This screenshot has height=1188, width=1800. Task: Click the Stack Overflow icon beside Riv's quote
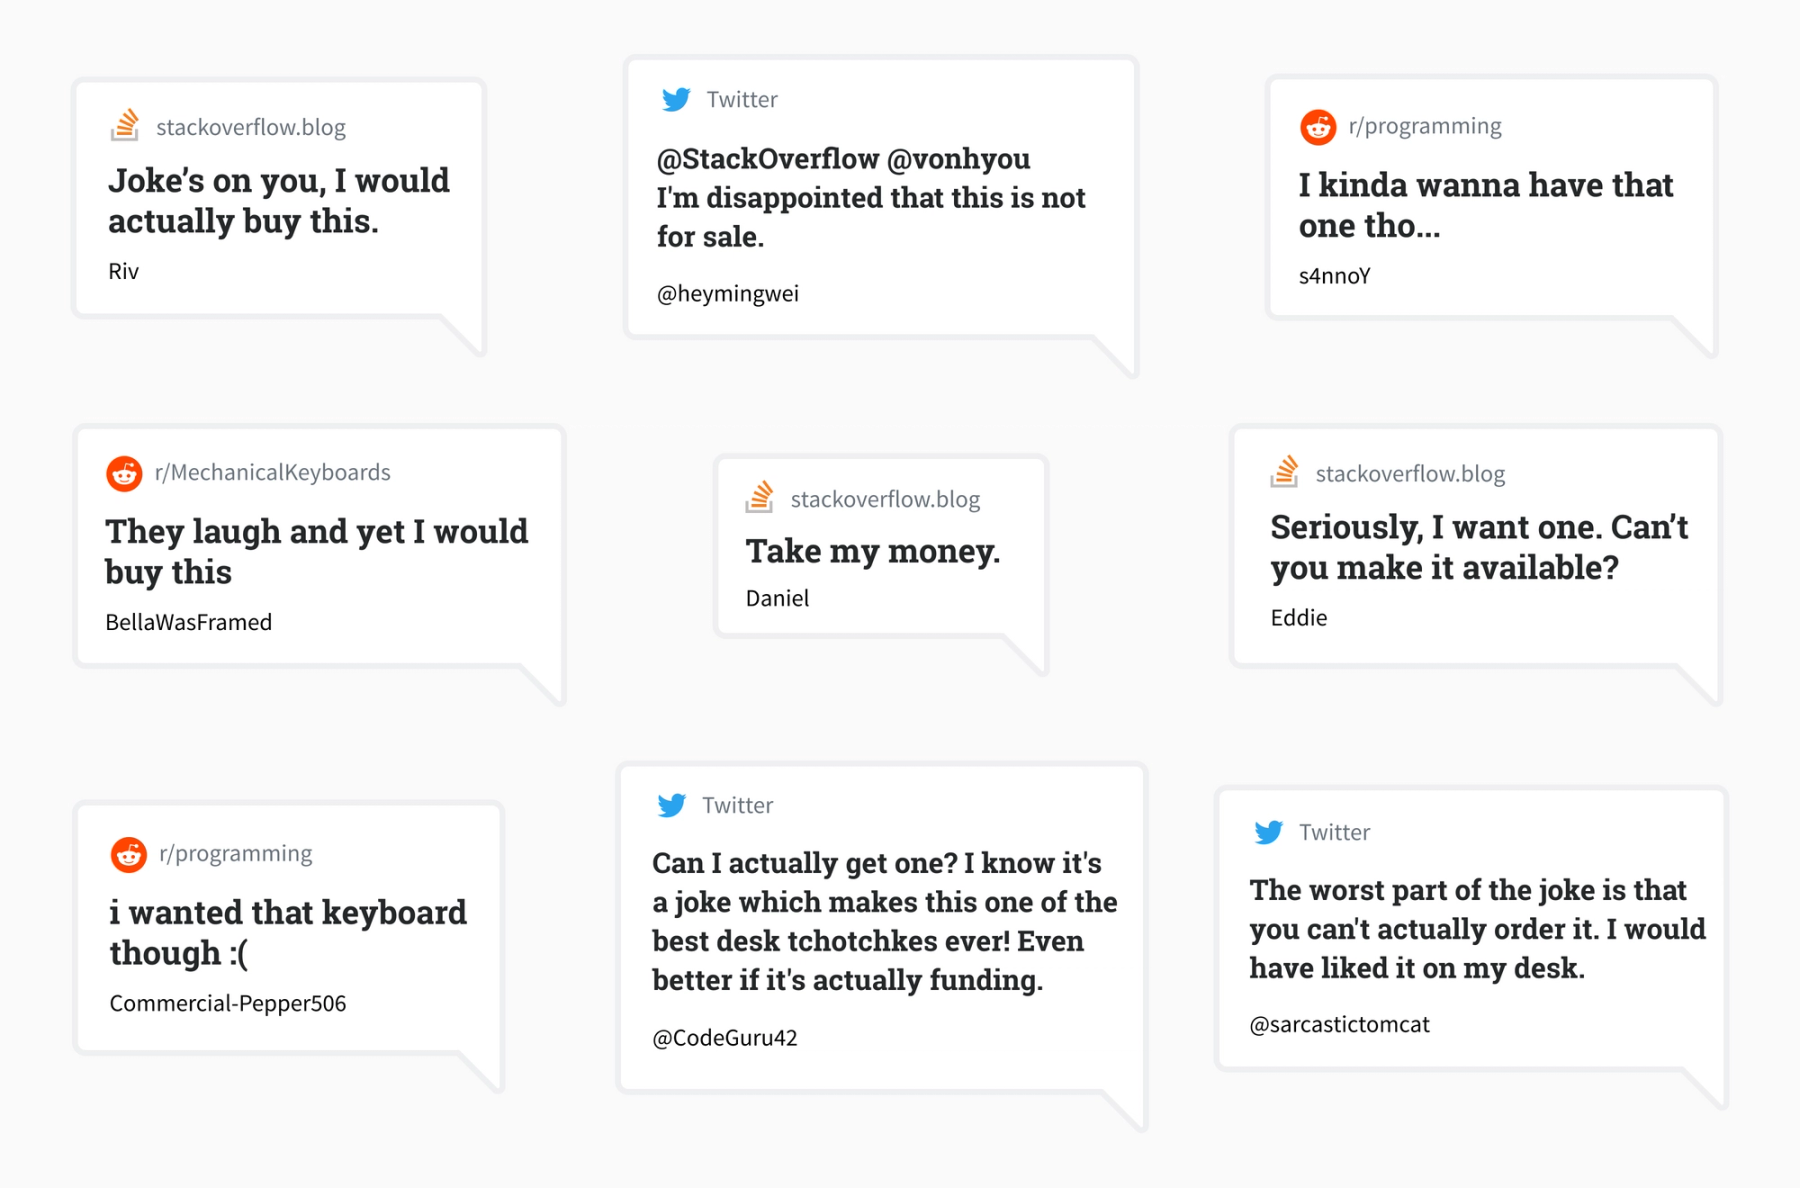tap(125, 126)
